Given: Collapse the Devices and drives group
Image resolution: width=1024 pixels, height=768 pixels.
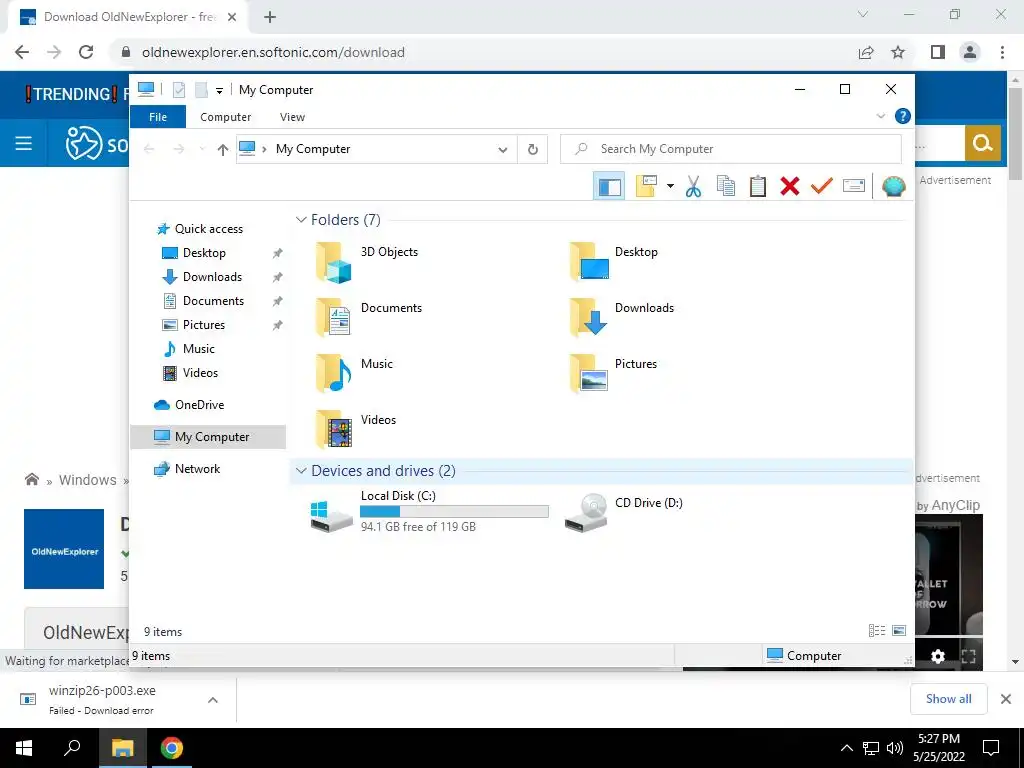Looking at the screenshot, I should tap(301, 471).
